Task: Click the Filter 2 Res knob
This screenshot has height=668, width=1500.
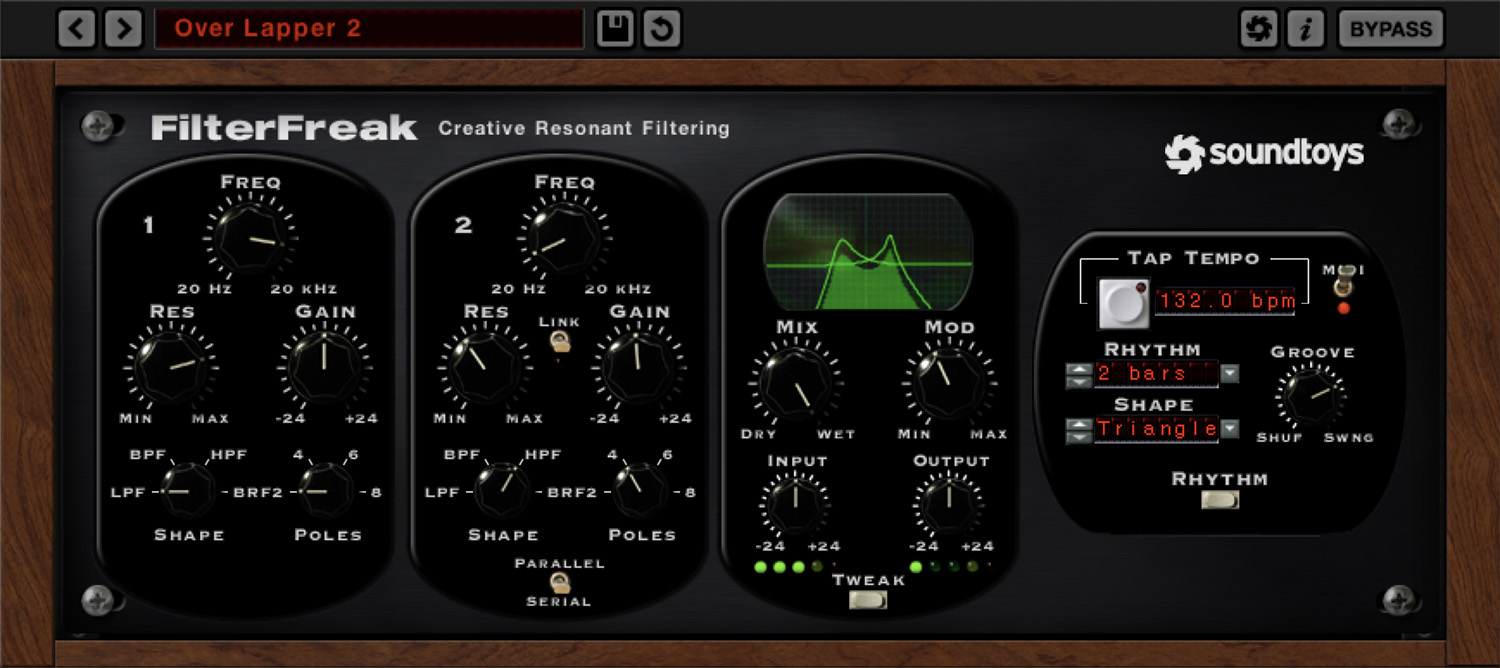Action: coord(486,366)
